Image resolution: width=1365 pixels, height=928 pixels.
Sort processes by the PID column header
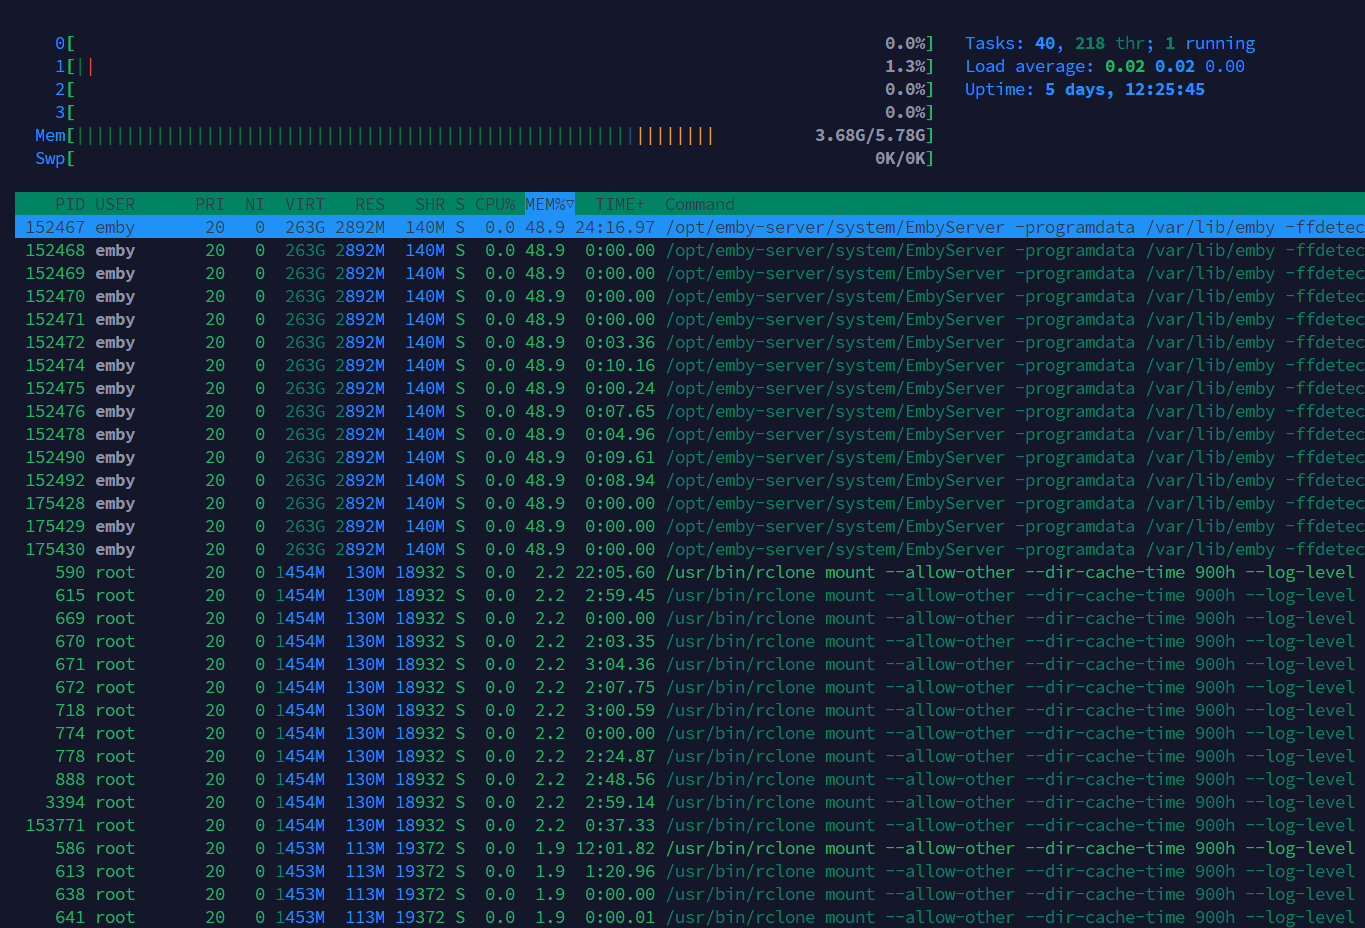[70, 204]
